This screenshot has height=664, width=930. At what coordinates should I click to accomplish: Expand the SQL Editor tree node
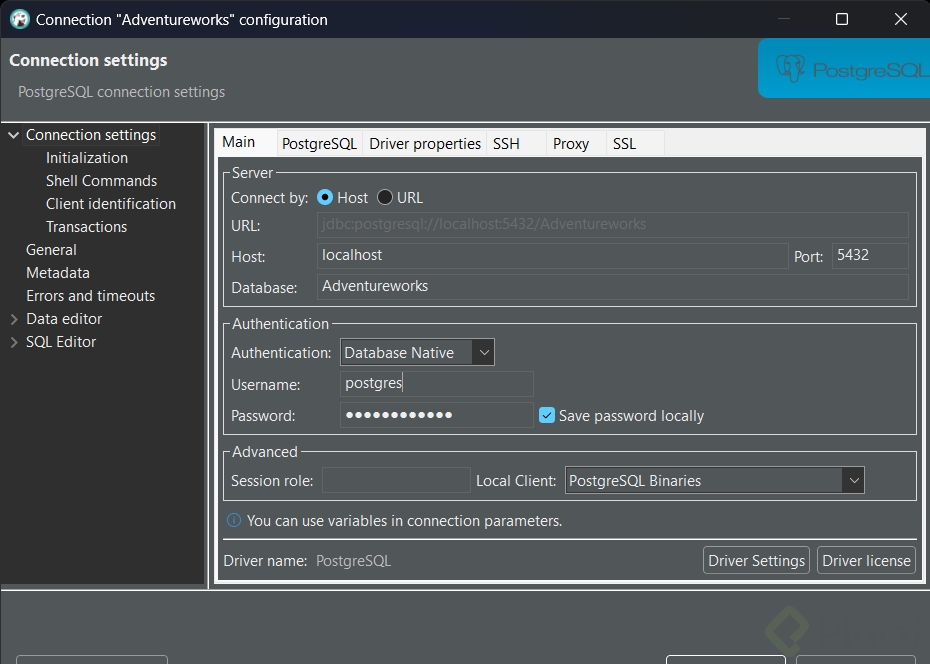(14, 342)
